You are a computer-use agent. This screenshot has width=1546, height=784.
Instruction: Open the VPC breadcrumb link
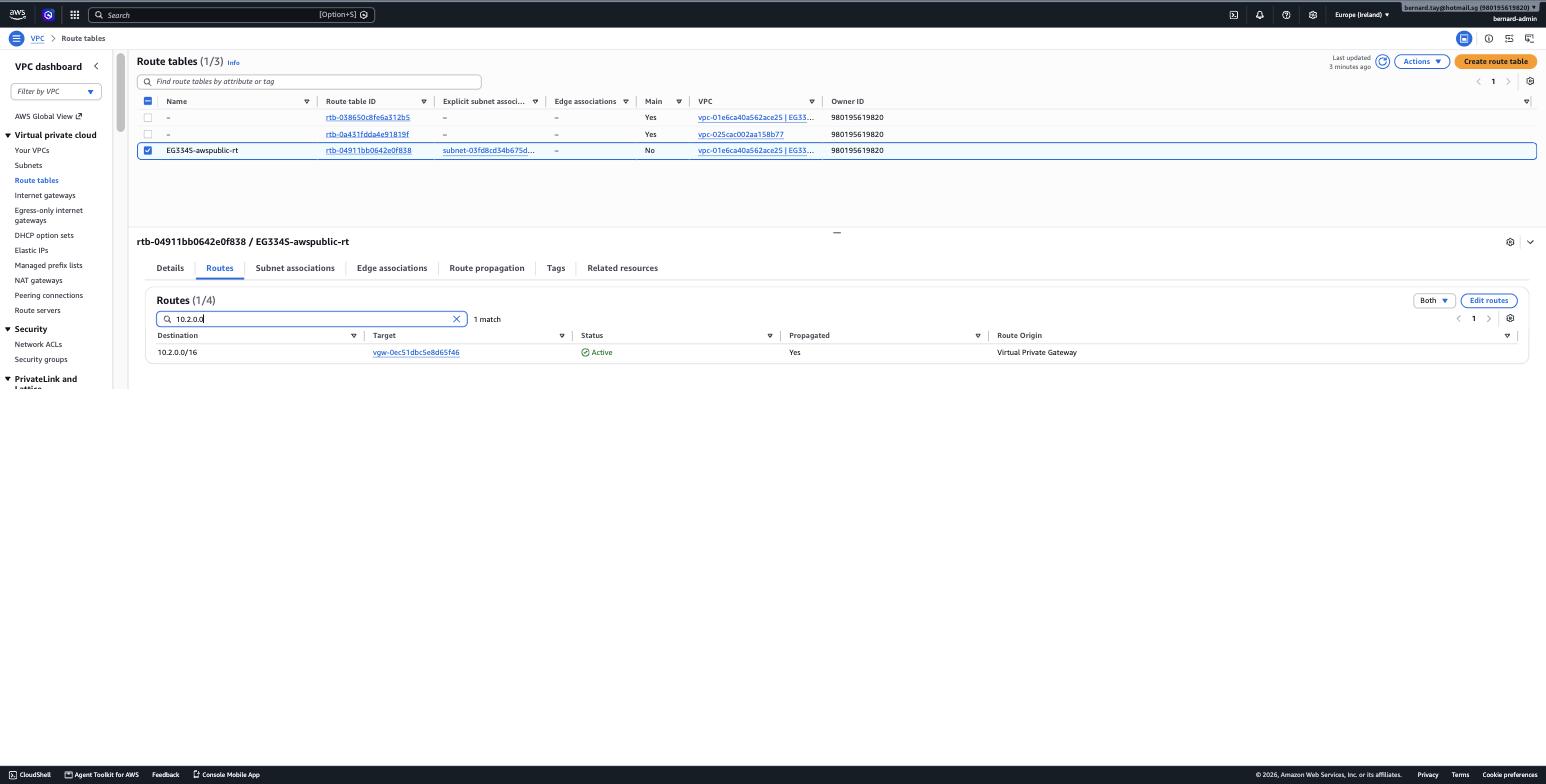(x=37, y=38)
